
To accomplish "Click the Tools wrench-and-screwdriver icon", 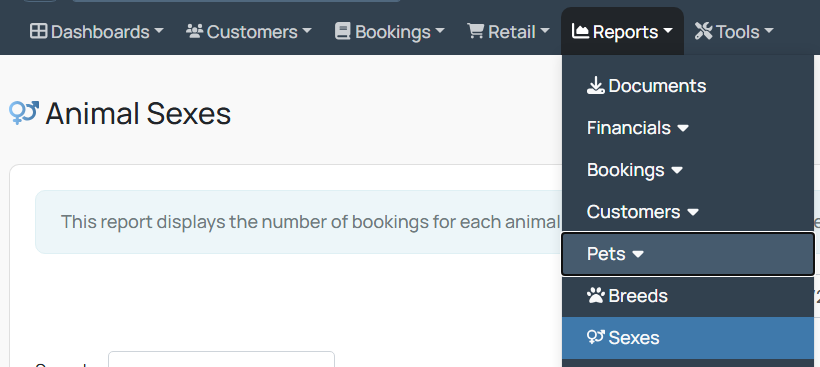I will click(x=703, y=32).
